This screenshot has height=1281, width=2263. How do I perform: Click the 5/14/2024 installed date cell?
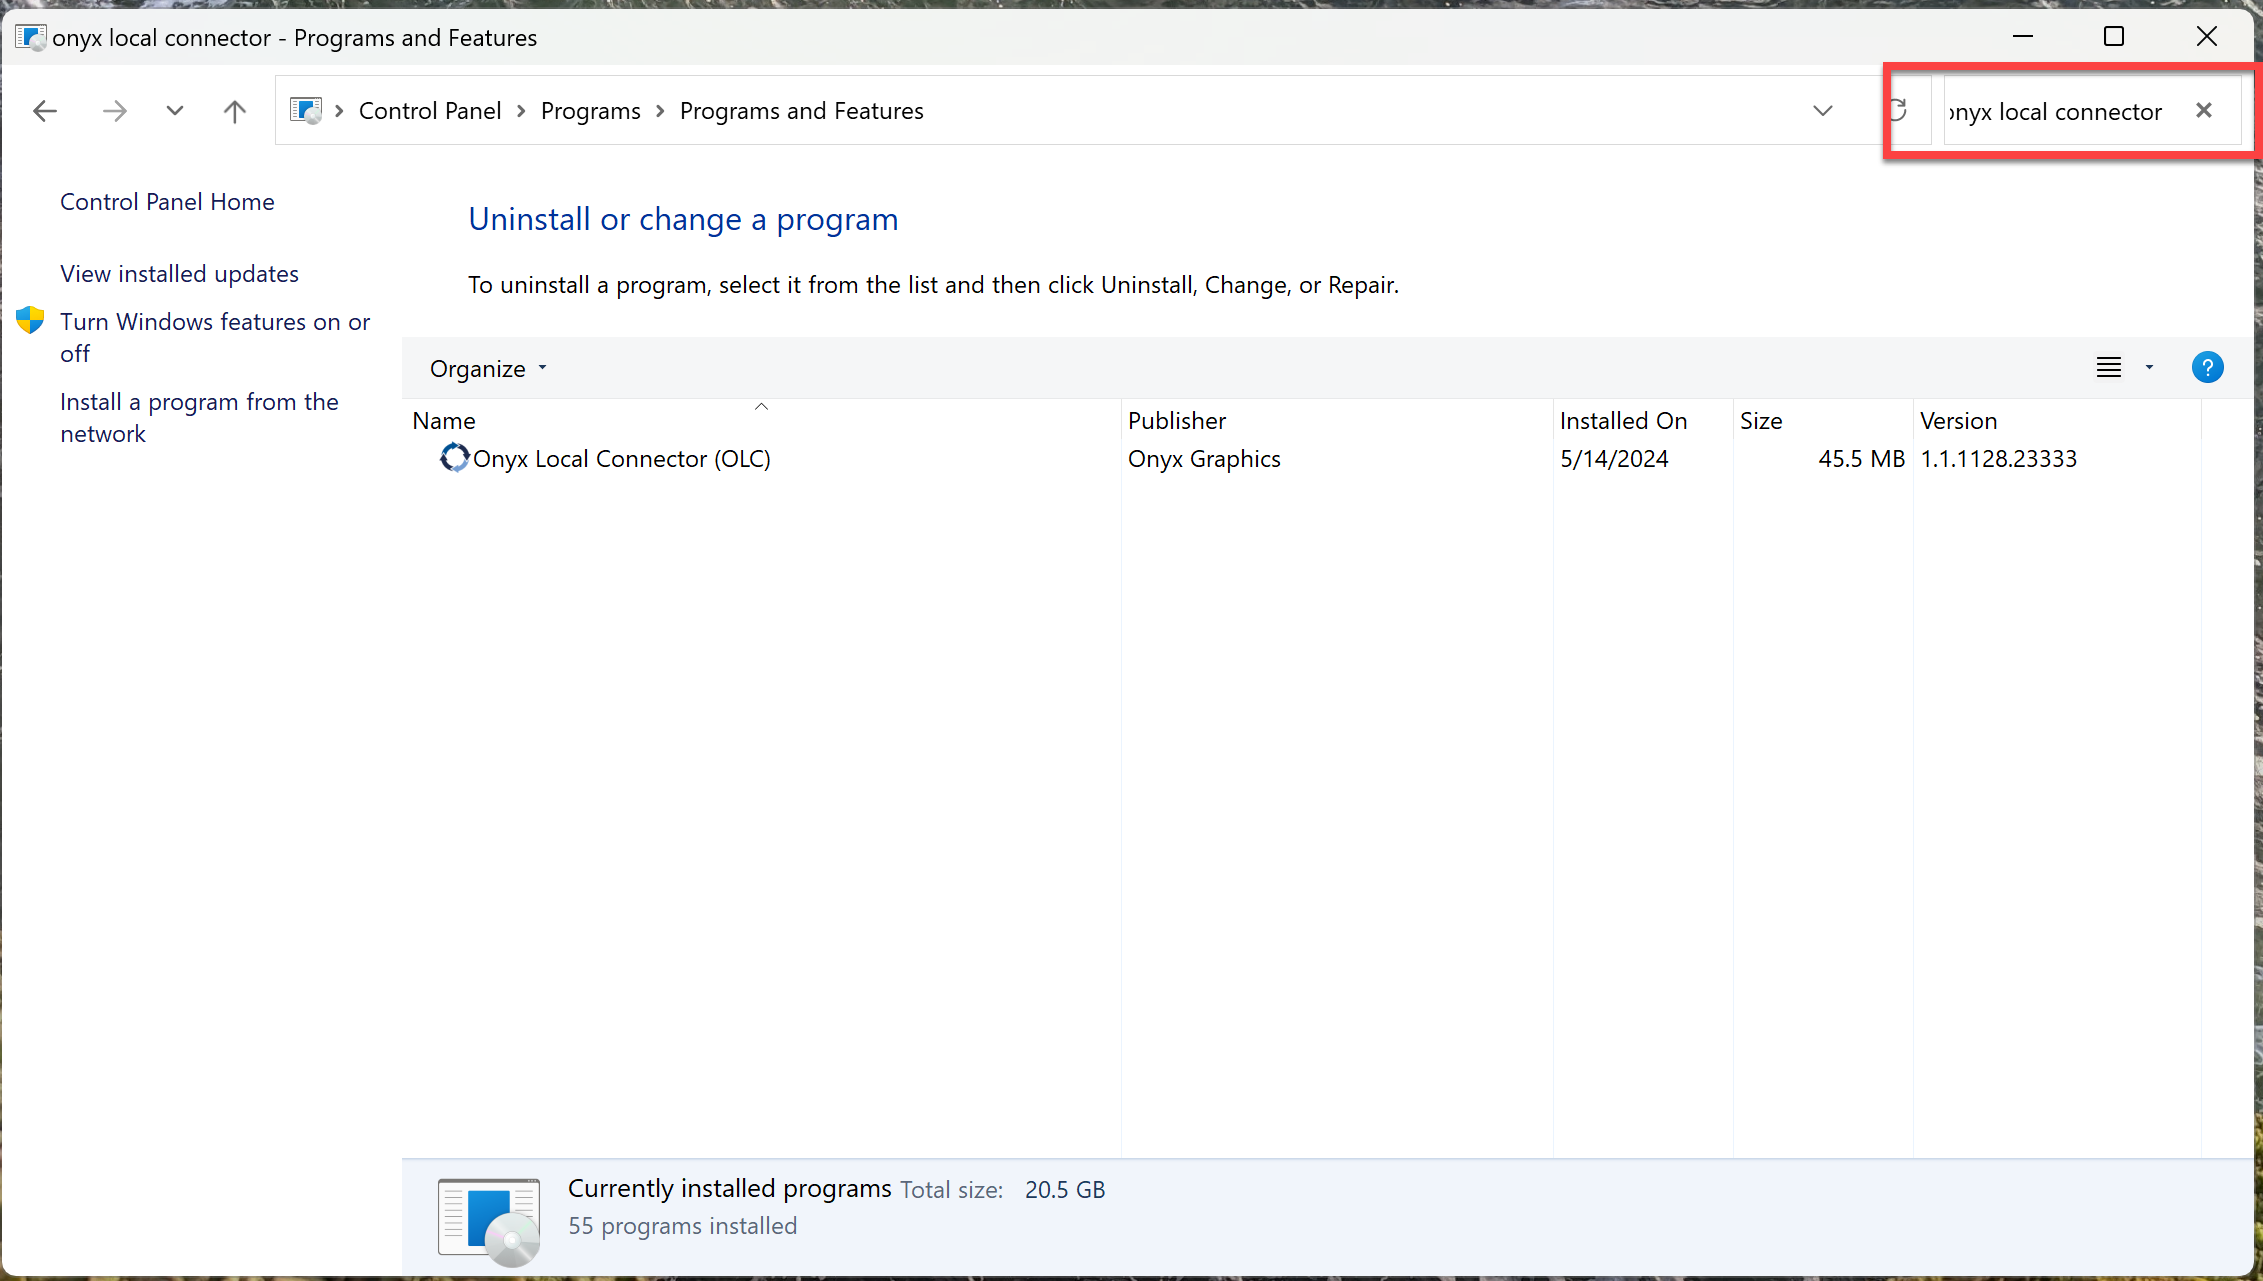coord(1614,459)
